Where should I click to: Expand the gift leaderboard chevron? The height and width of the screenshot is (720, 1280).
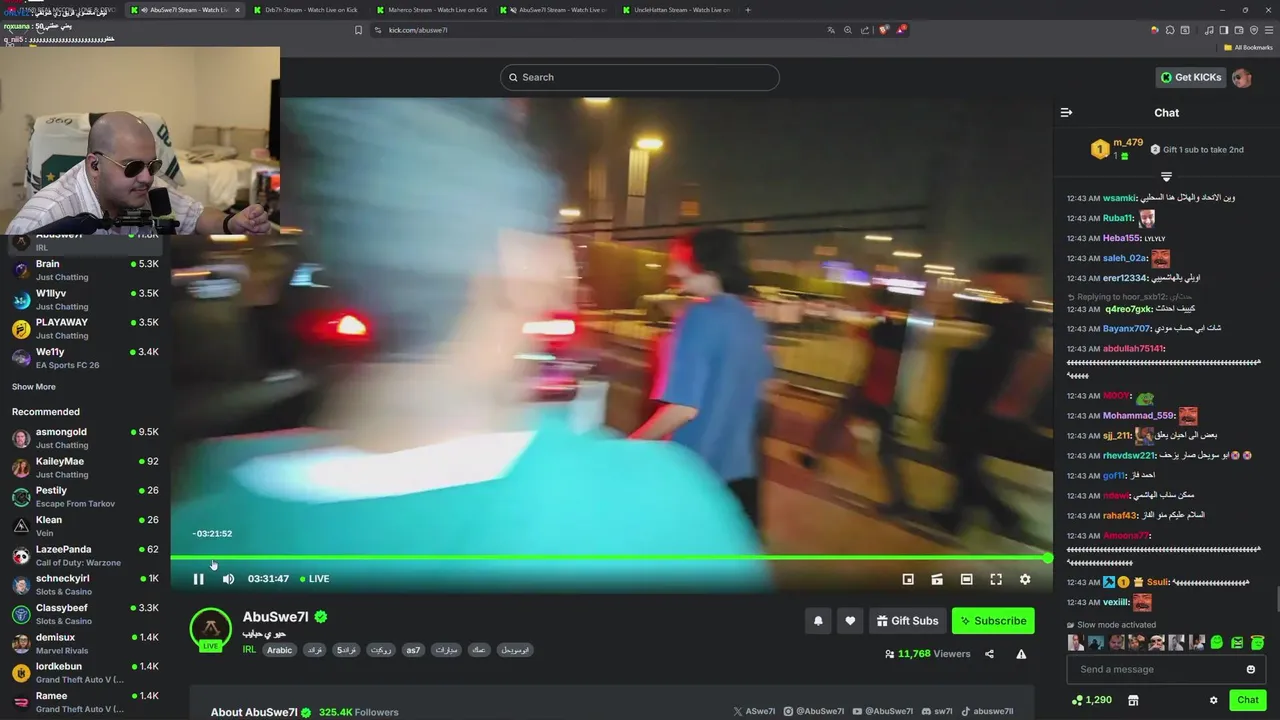pos(1166,177)
